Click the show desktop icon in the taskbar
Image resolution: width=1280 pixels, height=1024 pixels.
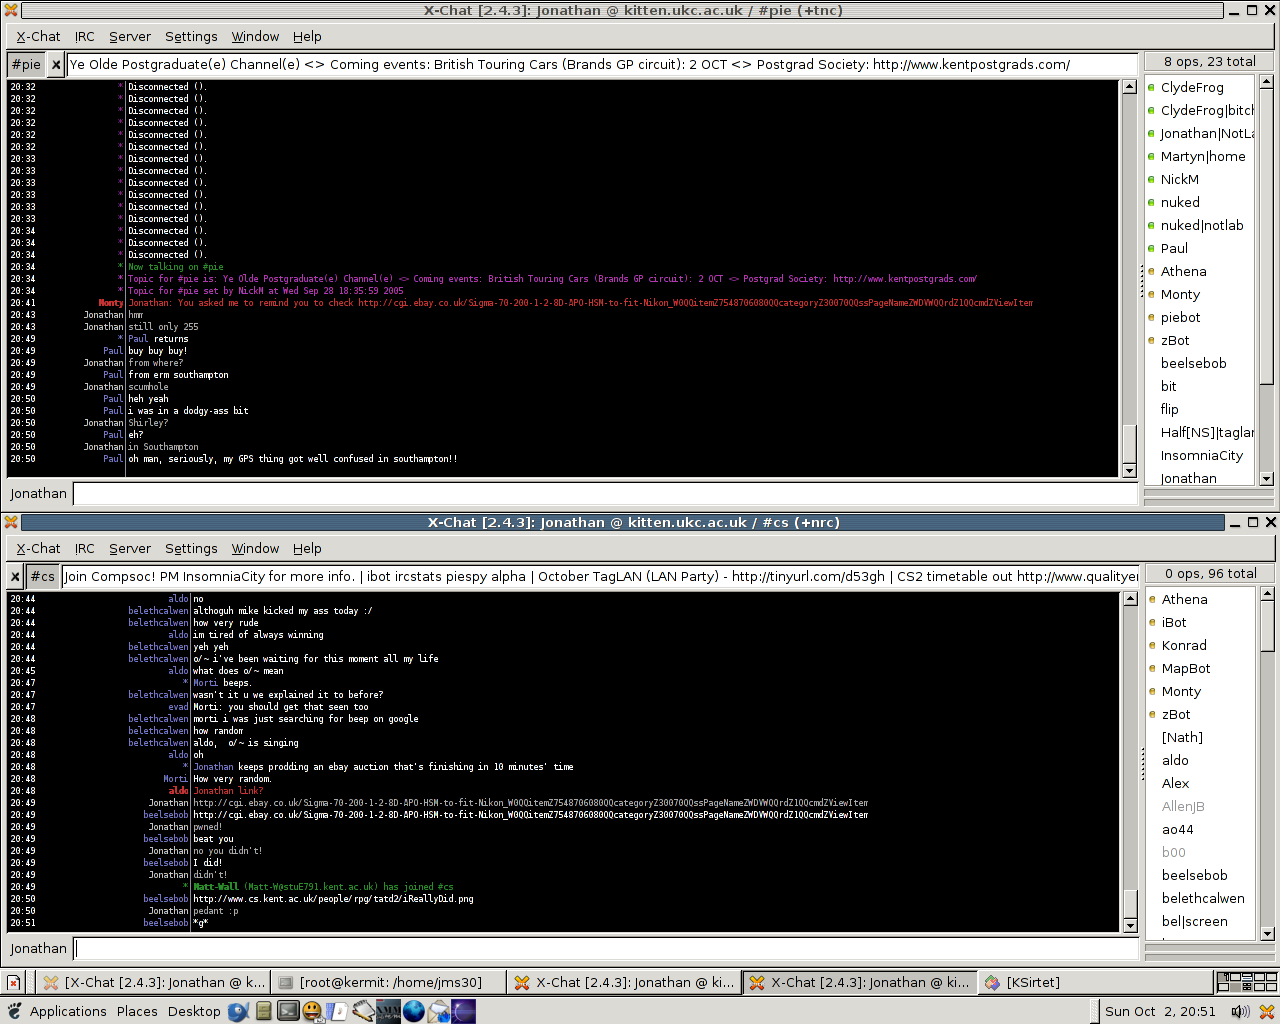pyautogui.click(x=13, y=982)
